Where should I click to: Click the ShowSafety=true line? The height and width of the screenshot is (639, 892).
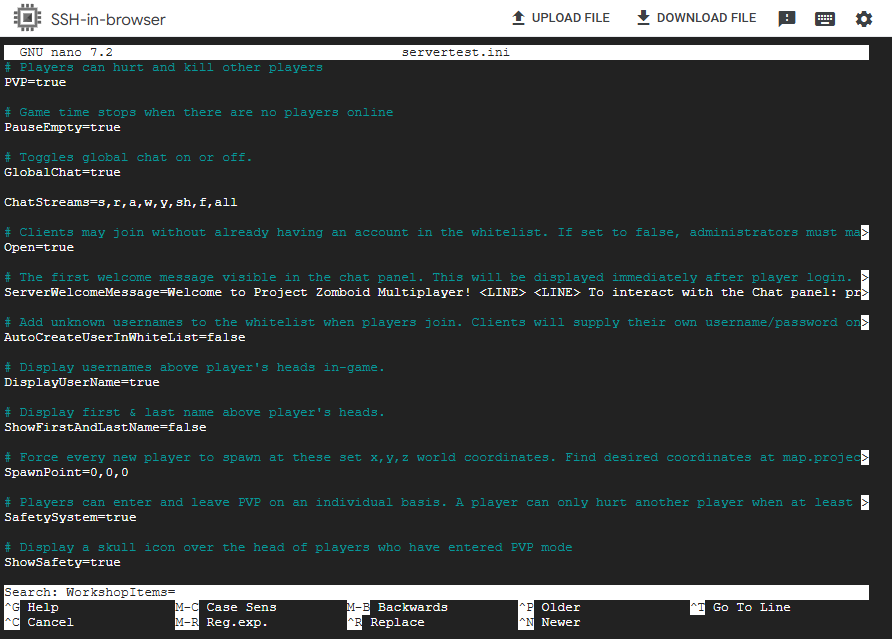(63, 562)
